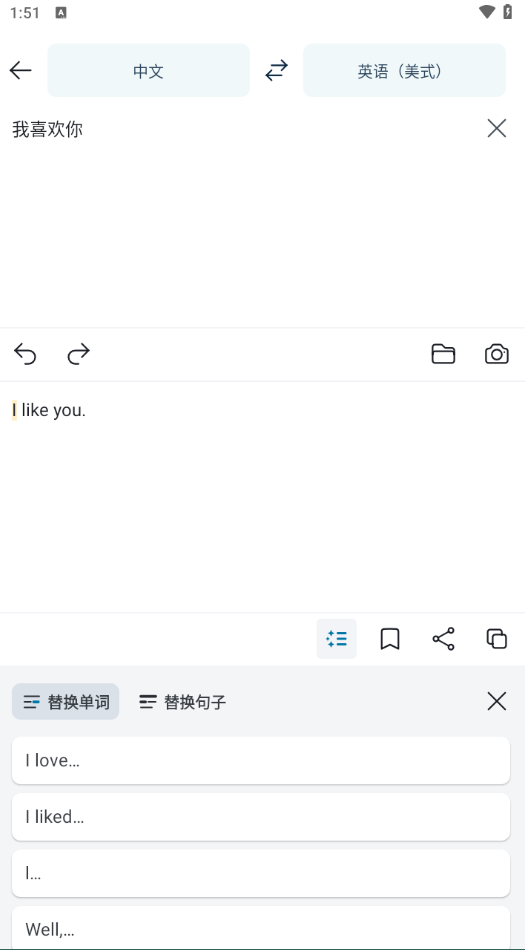The height and width of the screenshot is (952, 525).
Task: Open the 中文 source language selector
Action: click(149, 70)
